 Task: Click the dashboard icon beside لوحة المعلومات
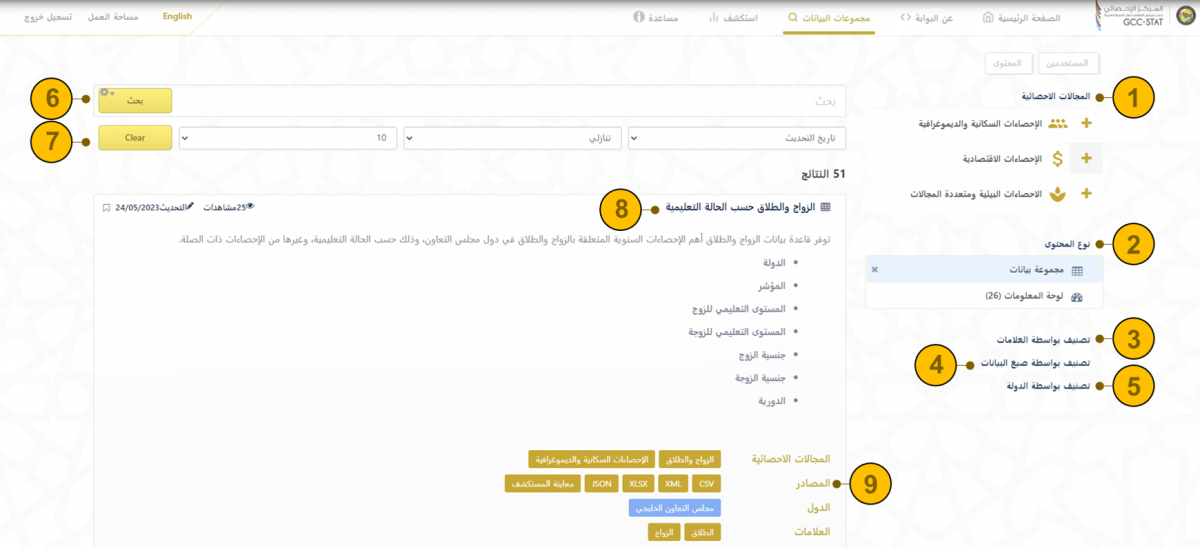click(1077, 297)
